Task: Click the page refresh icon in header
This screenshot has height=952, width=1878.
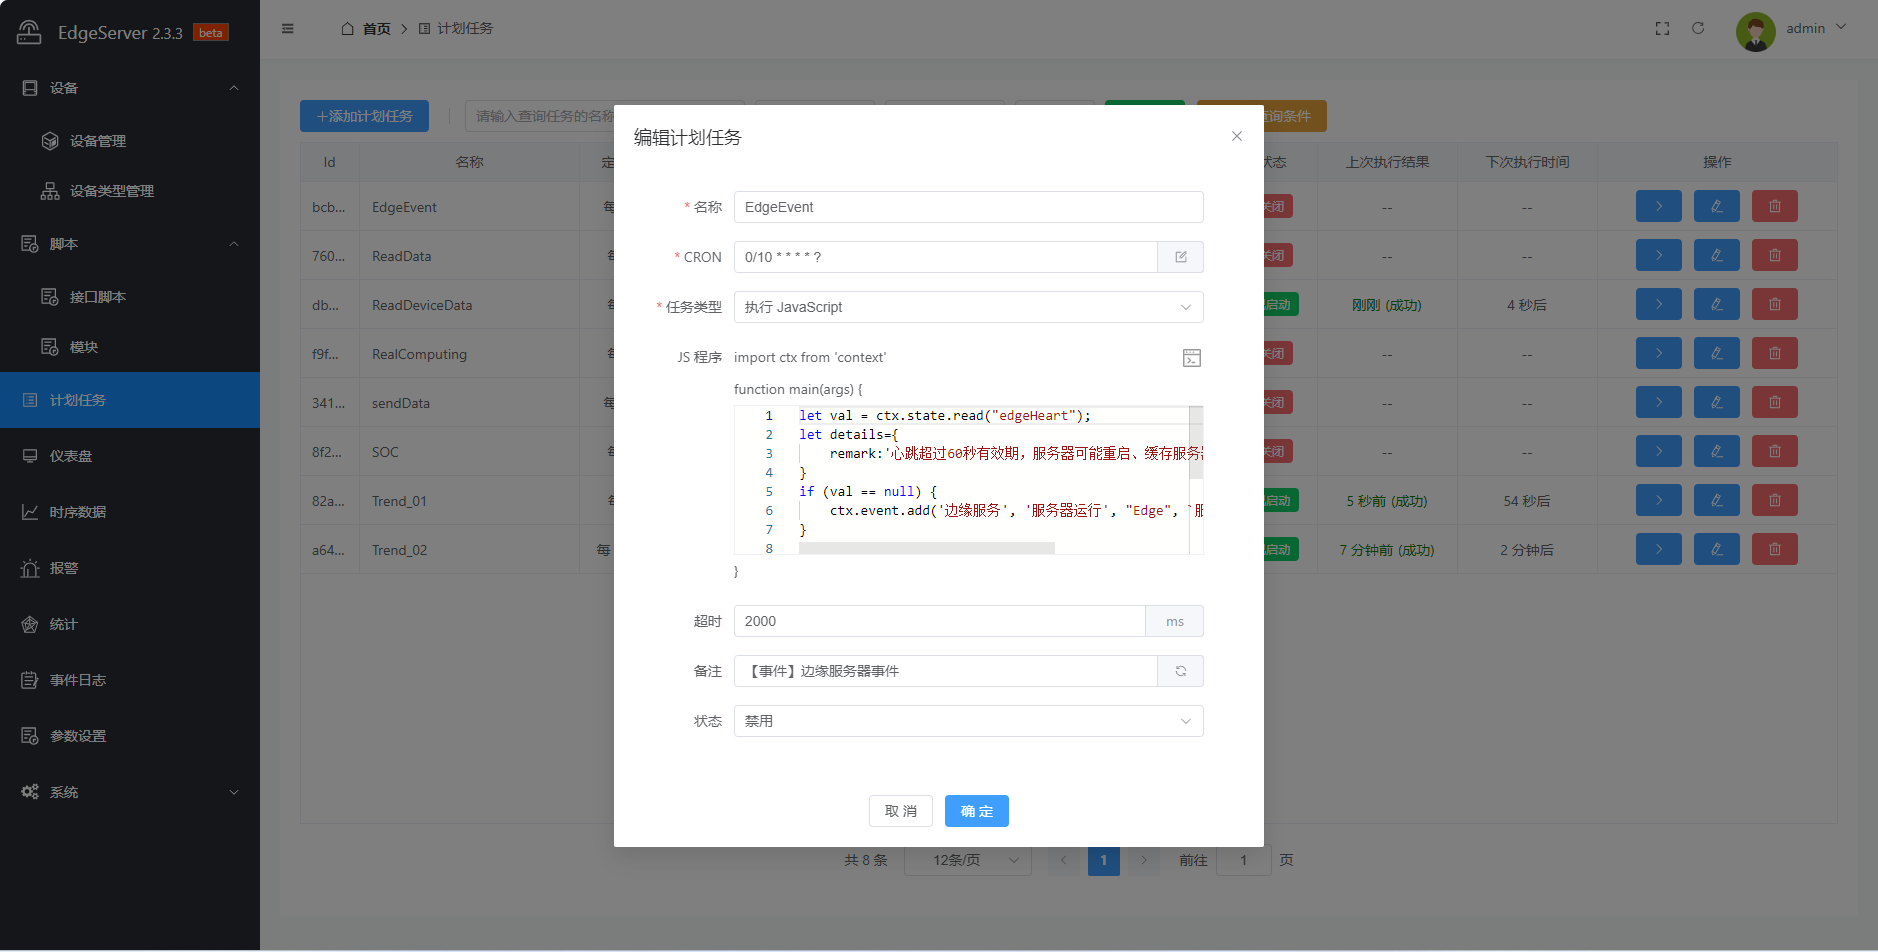Action: pyautogui.click(x=1698, y=29)
